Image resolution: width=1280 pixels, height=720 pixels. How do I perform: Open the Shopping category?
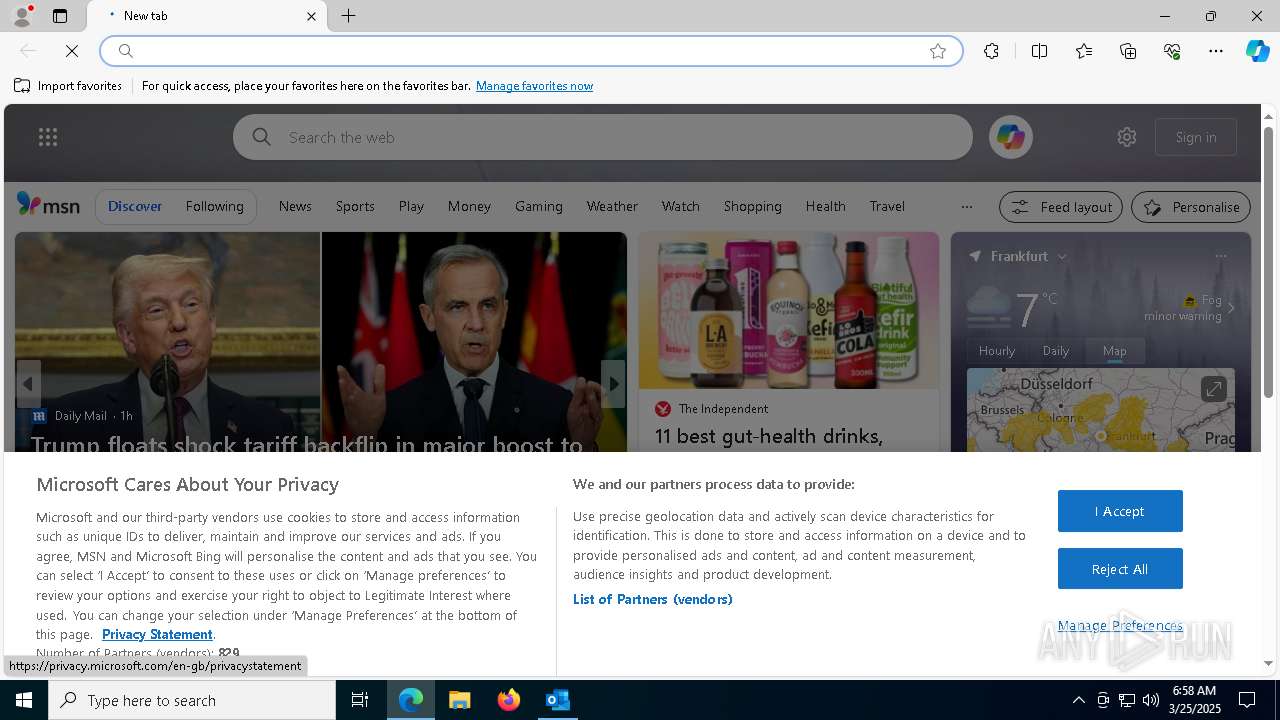[x=752, y=206]
